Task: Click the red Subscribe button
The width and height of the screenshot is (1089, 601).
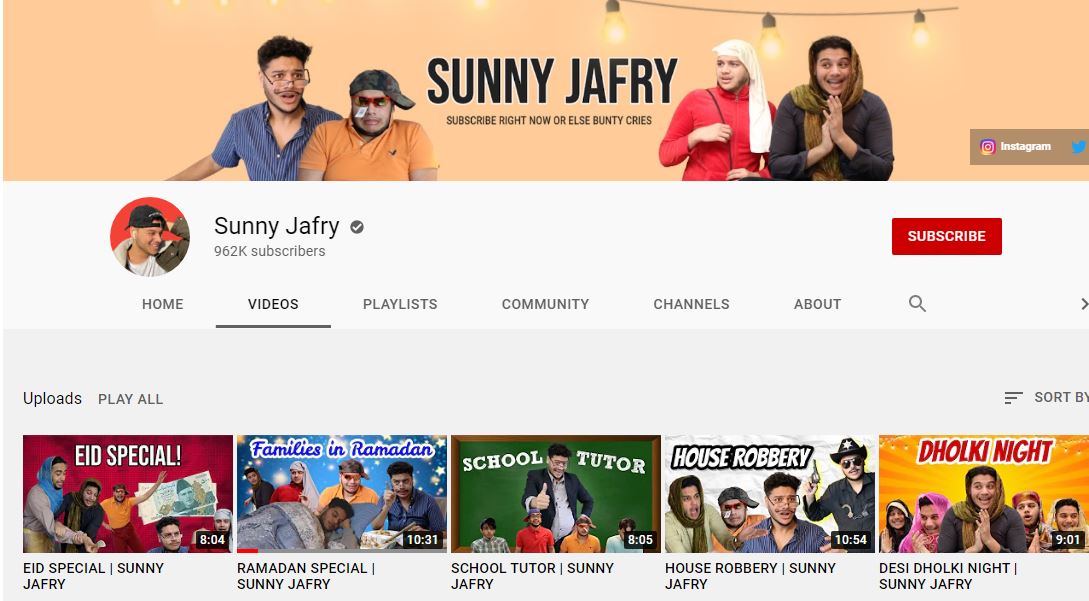Action: pos(947,236)
